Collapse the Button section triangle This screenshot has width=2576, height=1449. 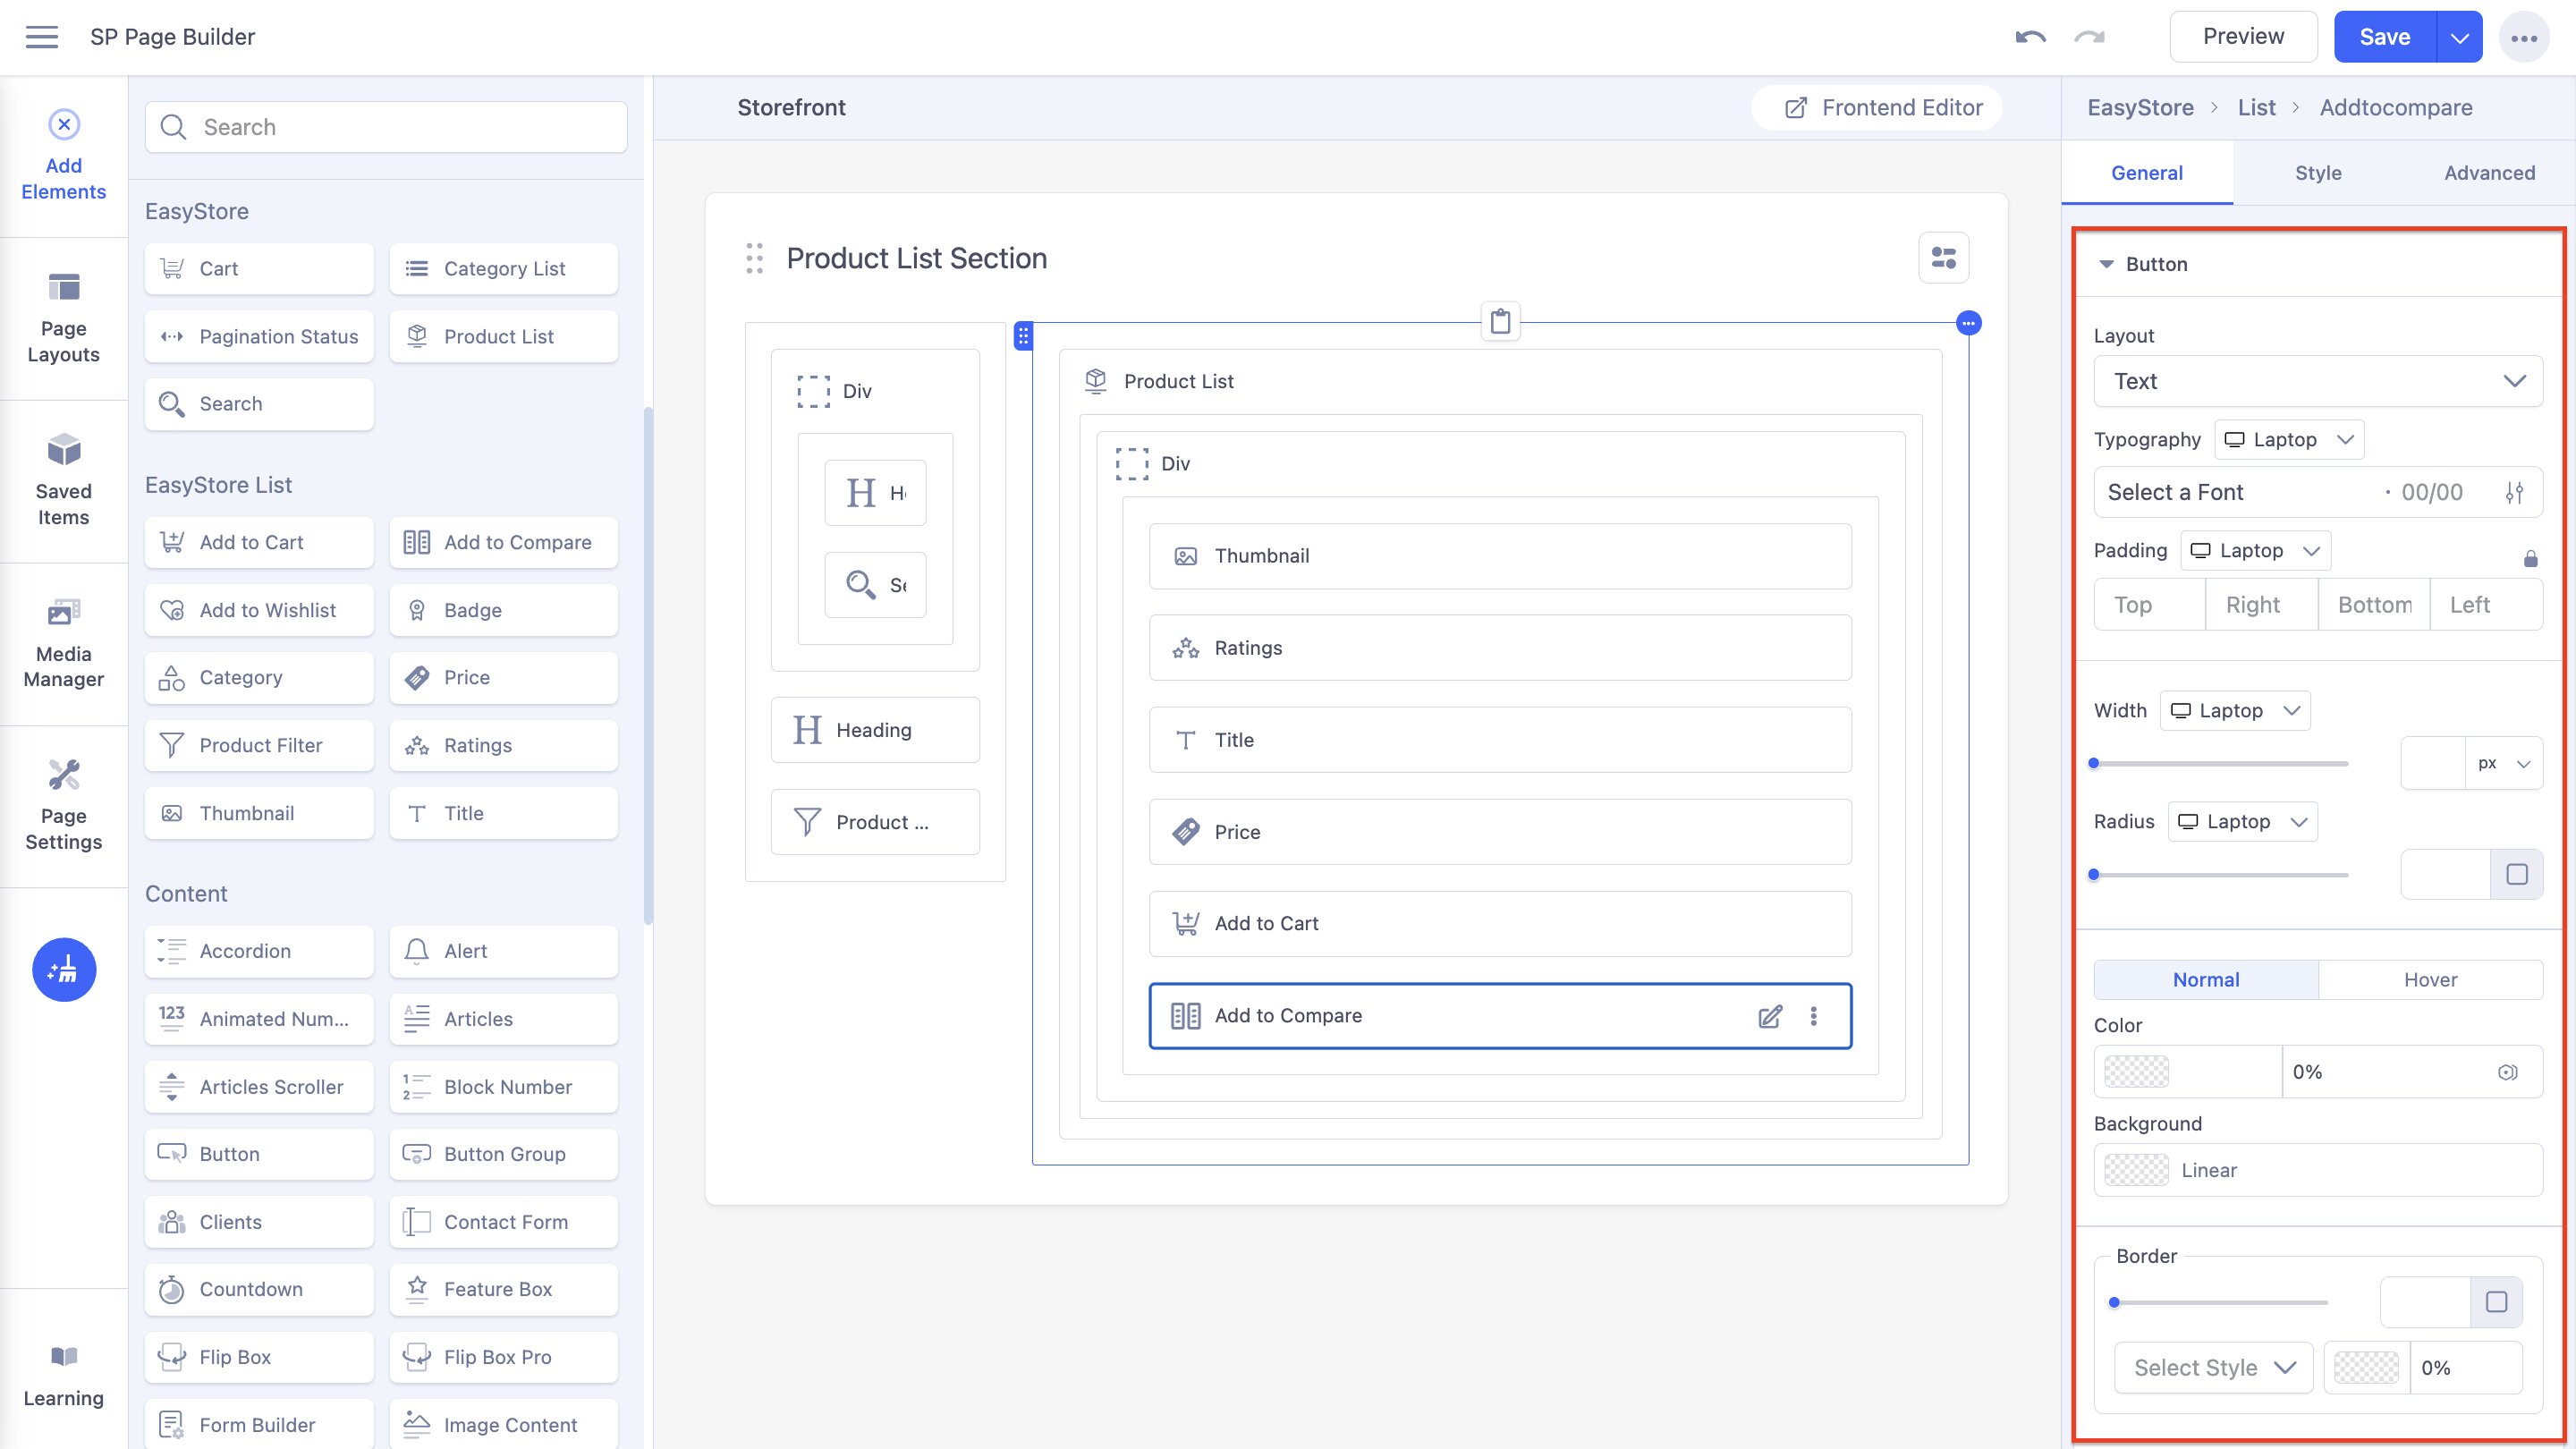[x=2106, y=264]
